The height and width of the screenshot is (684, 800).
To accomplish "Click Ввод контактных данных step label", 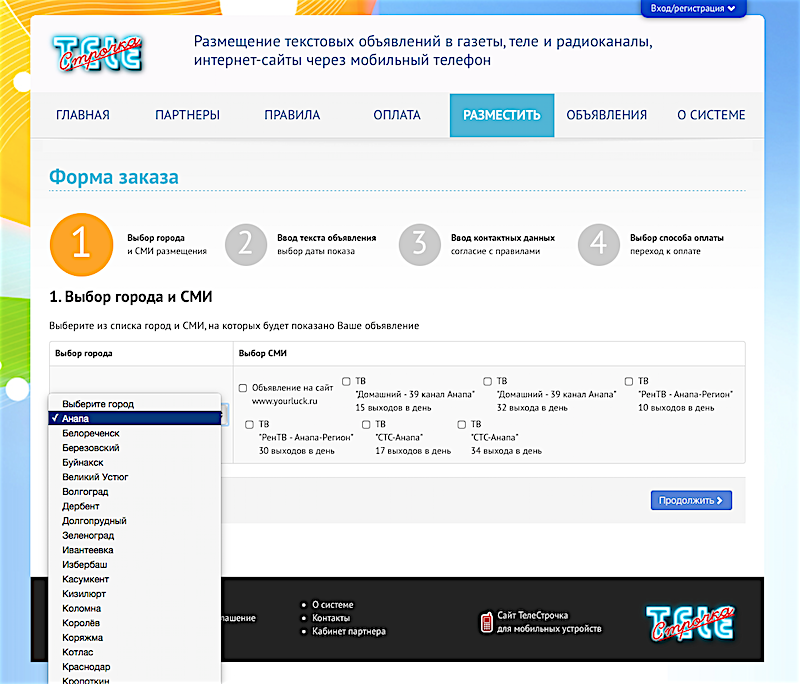I will point(503,238).
